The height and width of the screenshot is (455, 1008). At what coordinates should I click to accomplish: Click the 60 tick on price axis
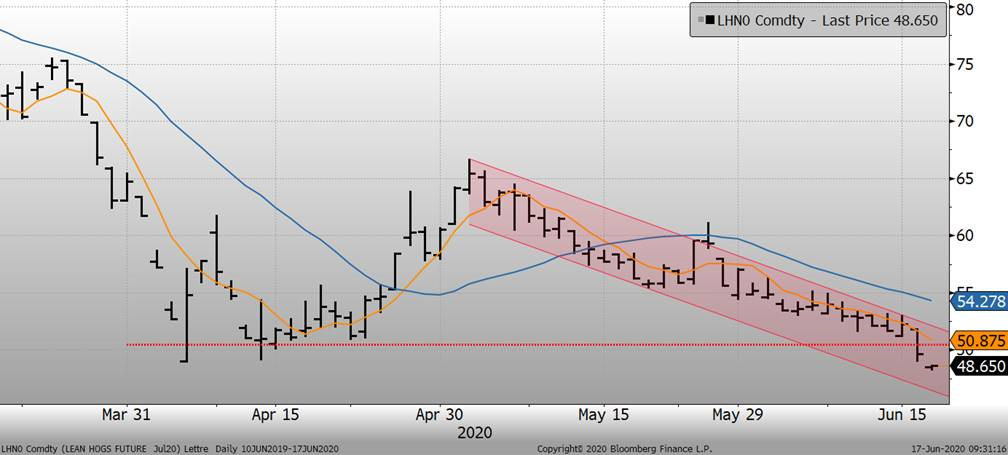coord(964,236)
